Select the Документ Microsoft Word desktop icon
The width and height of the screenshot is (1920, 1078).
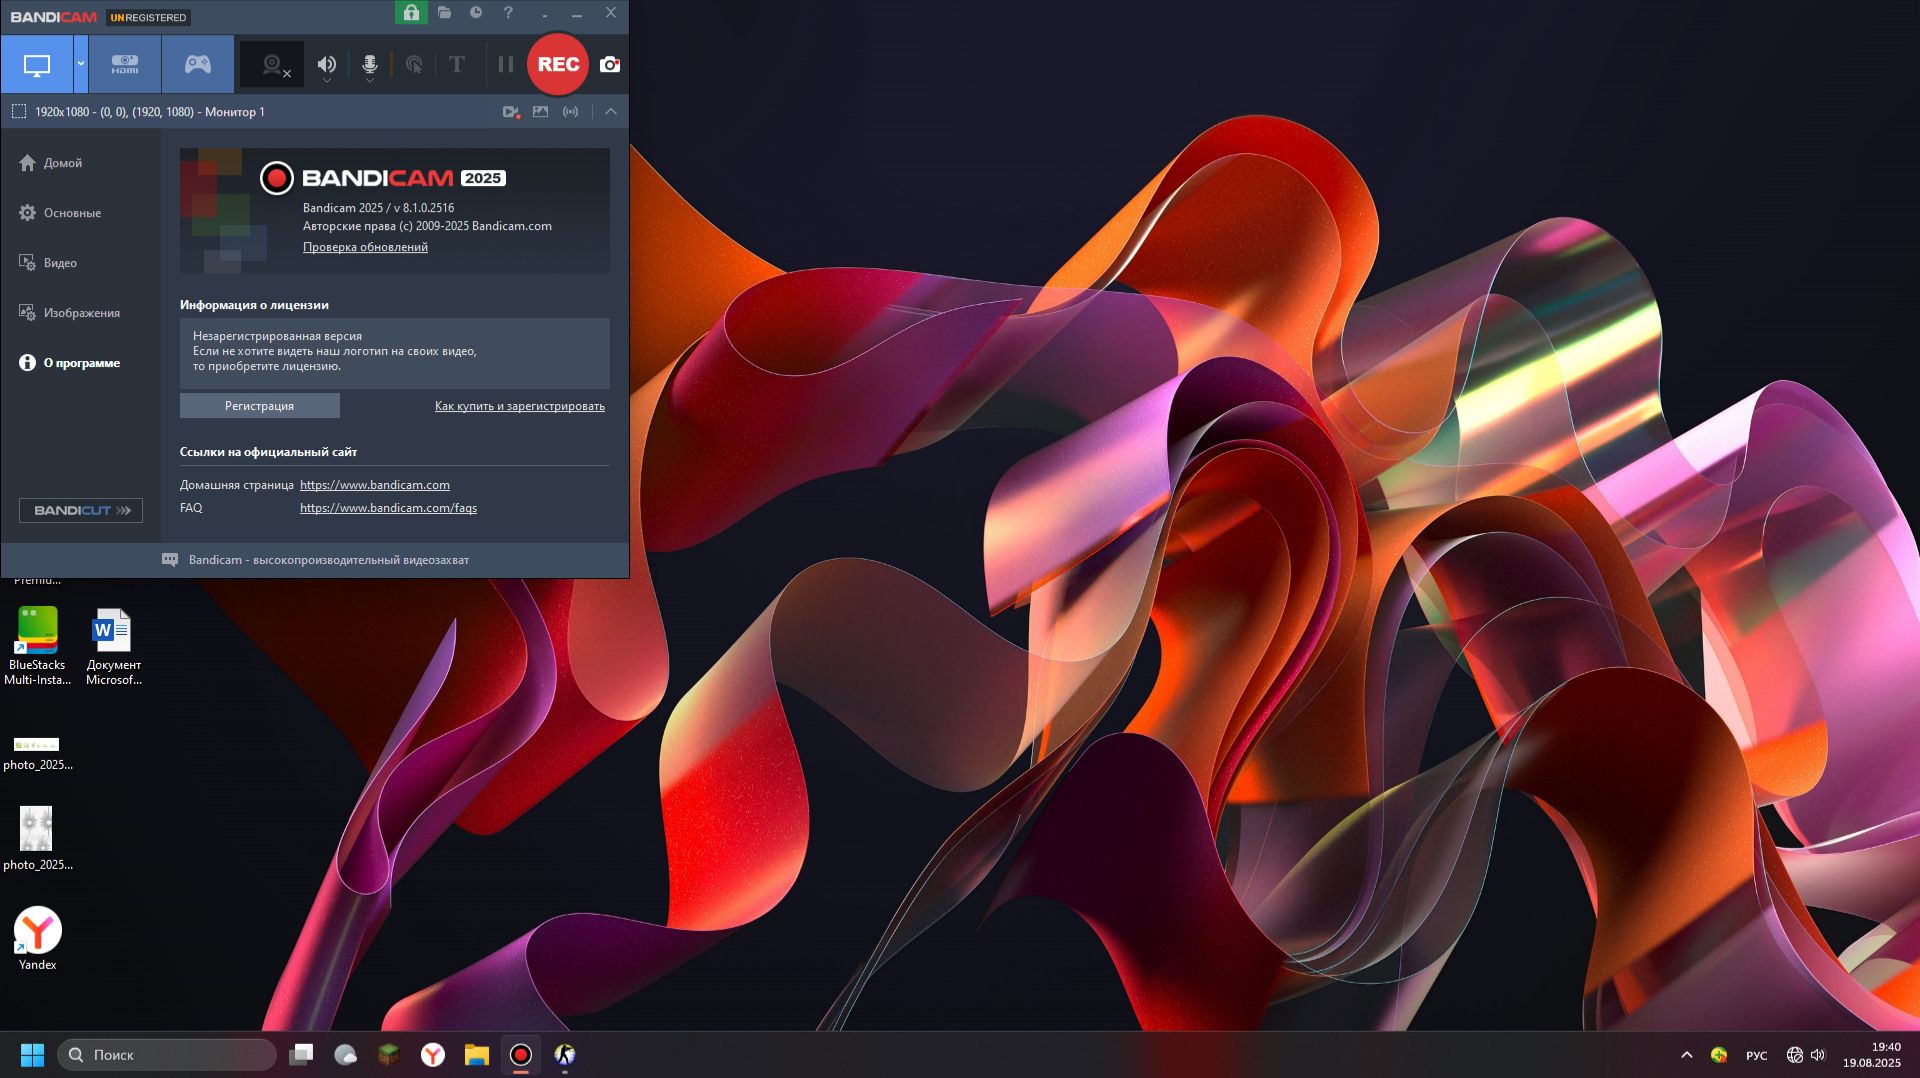tap(113, 646)
